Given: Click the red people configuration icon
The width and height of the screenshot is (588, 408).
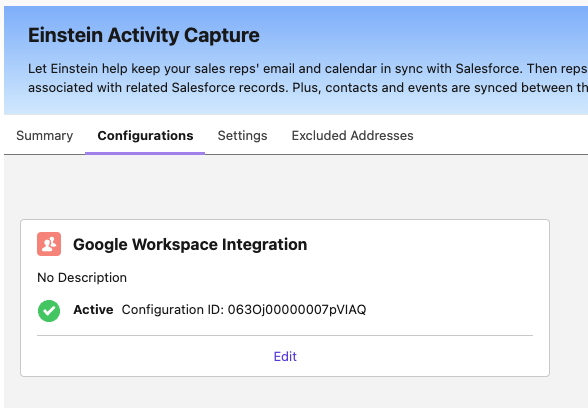Looking at the screenshot, I should pyautogui.click(x=49, y=244).
